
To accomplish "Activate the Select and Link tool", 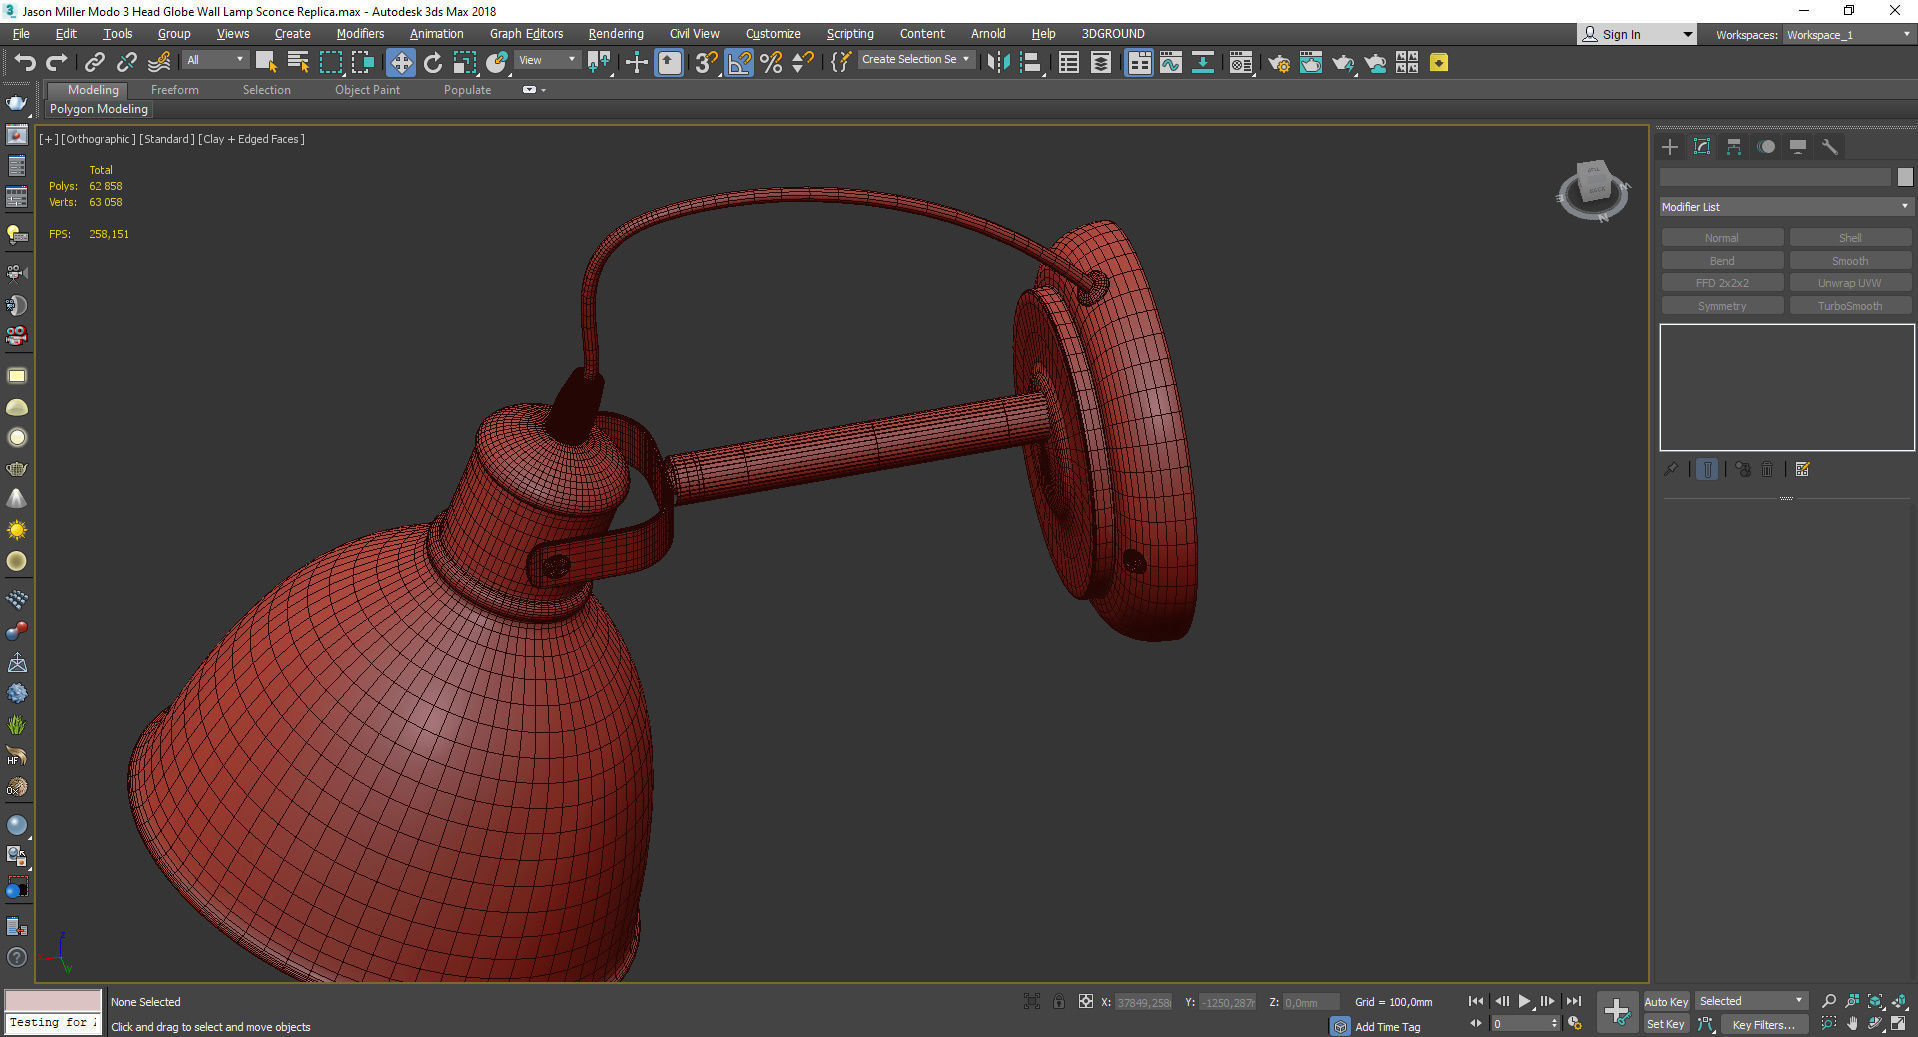I will (x=94, y=63).
